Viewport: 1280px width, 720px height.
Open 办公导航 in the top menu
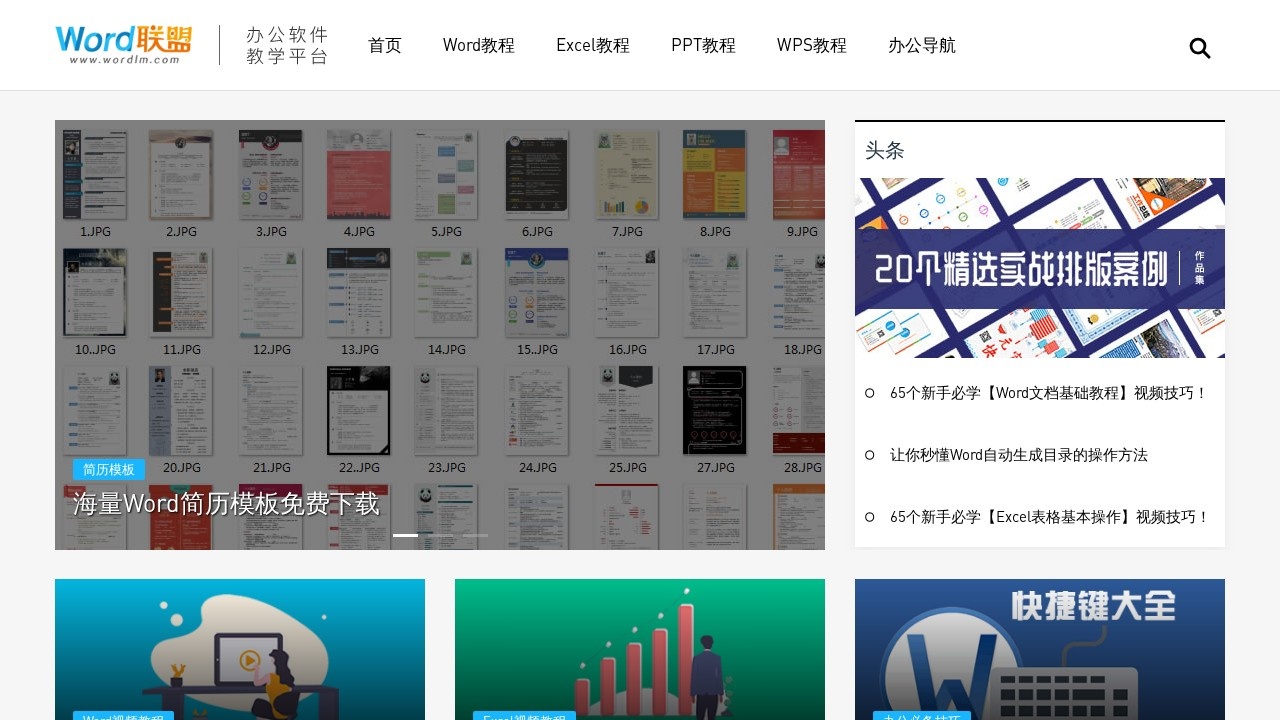point(922,46)
